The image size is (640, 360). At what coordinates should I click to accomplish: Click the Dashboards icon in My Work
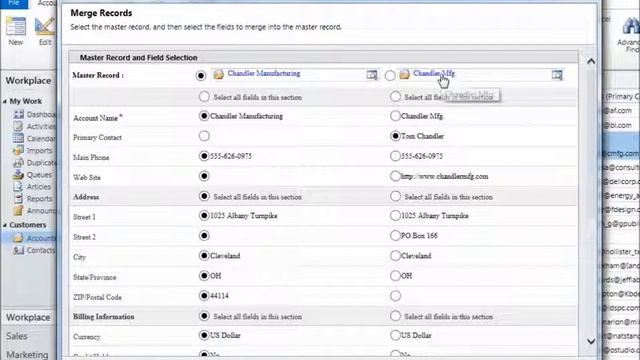click(18, 114)
